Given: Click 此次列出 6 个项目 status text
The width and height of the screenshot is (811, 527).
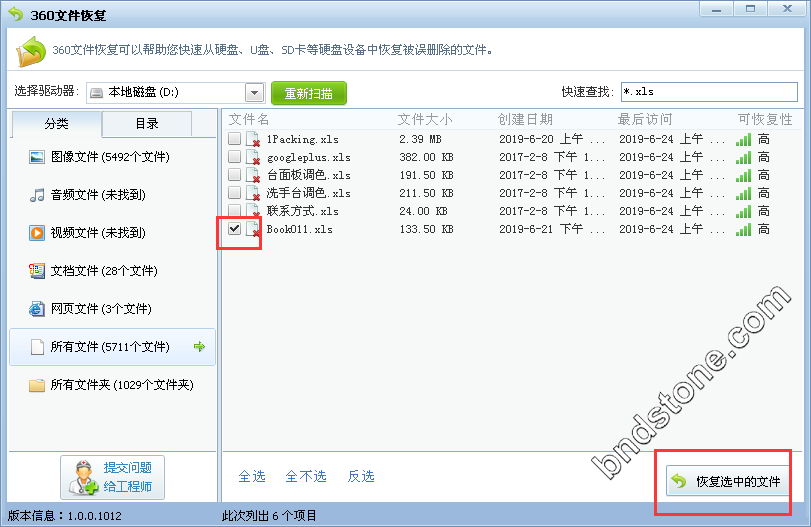Looking at the screenshot, I should tap(269, 516).
